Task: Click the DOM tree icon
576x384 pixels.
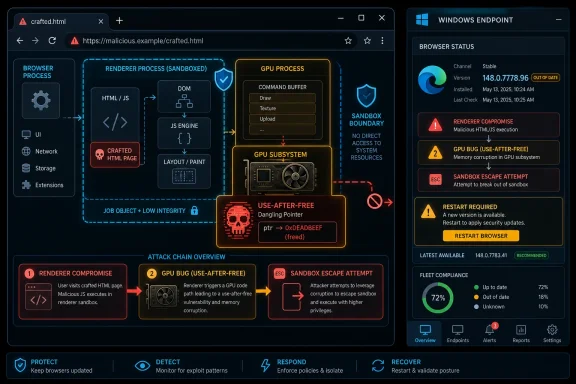Action: [184, 101]
